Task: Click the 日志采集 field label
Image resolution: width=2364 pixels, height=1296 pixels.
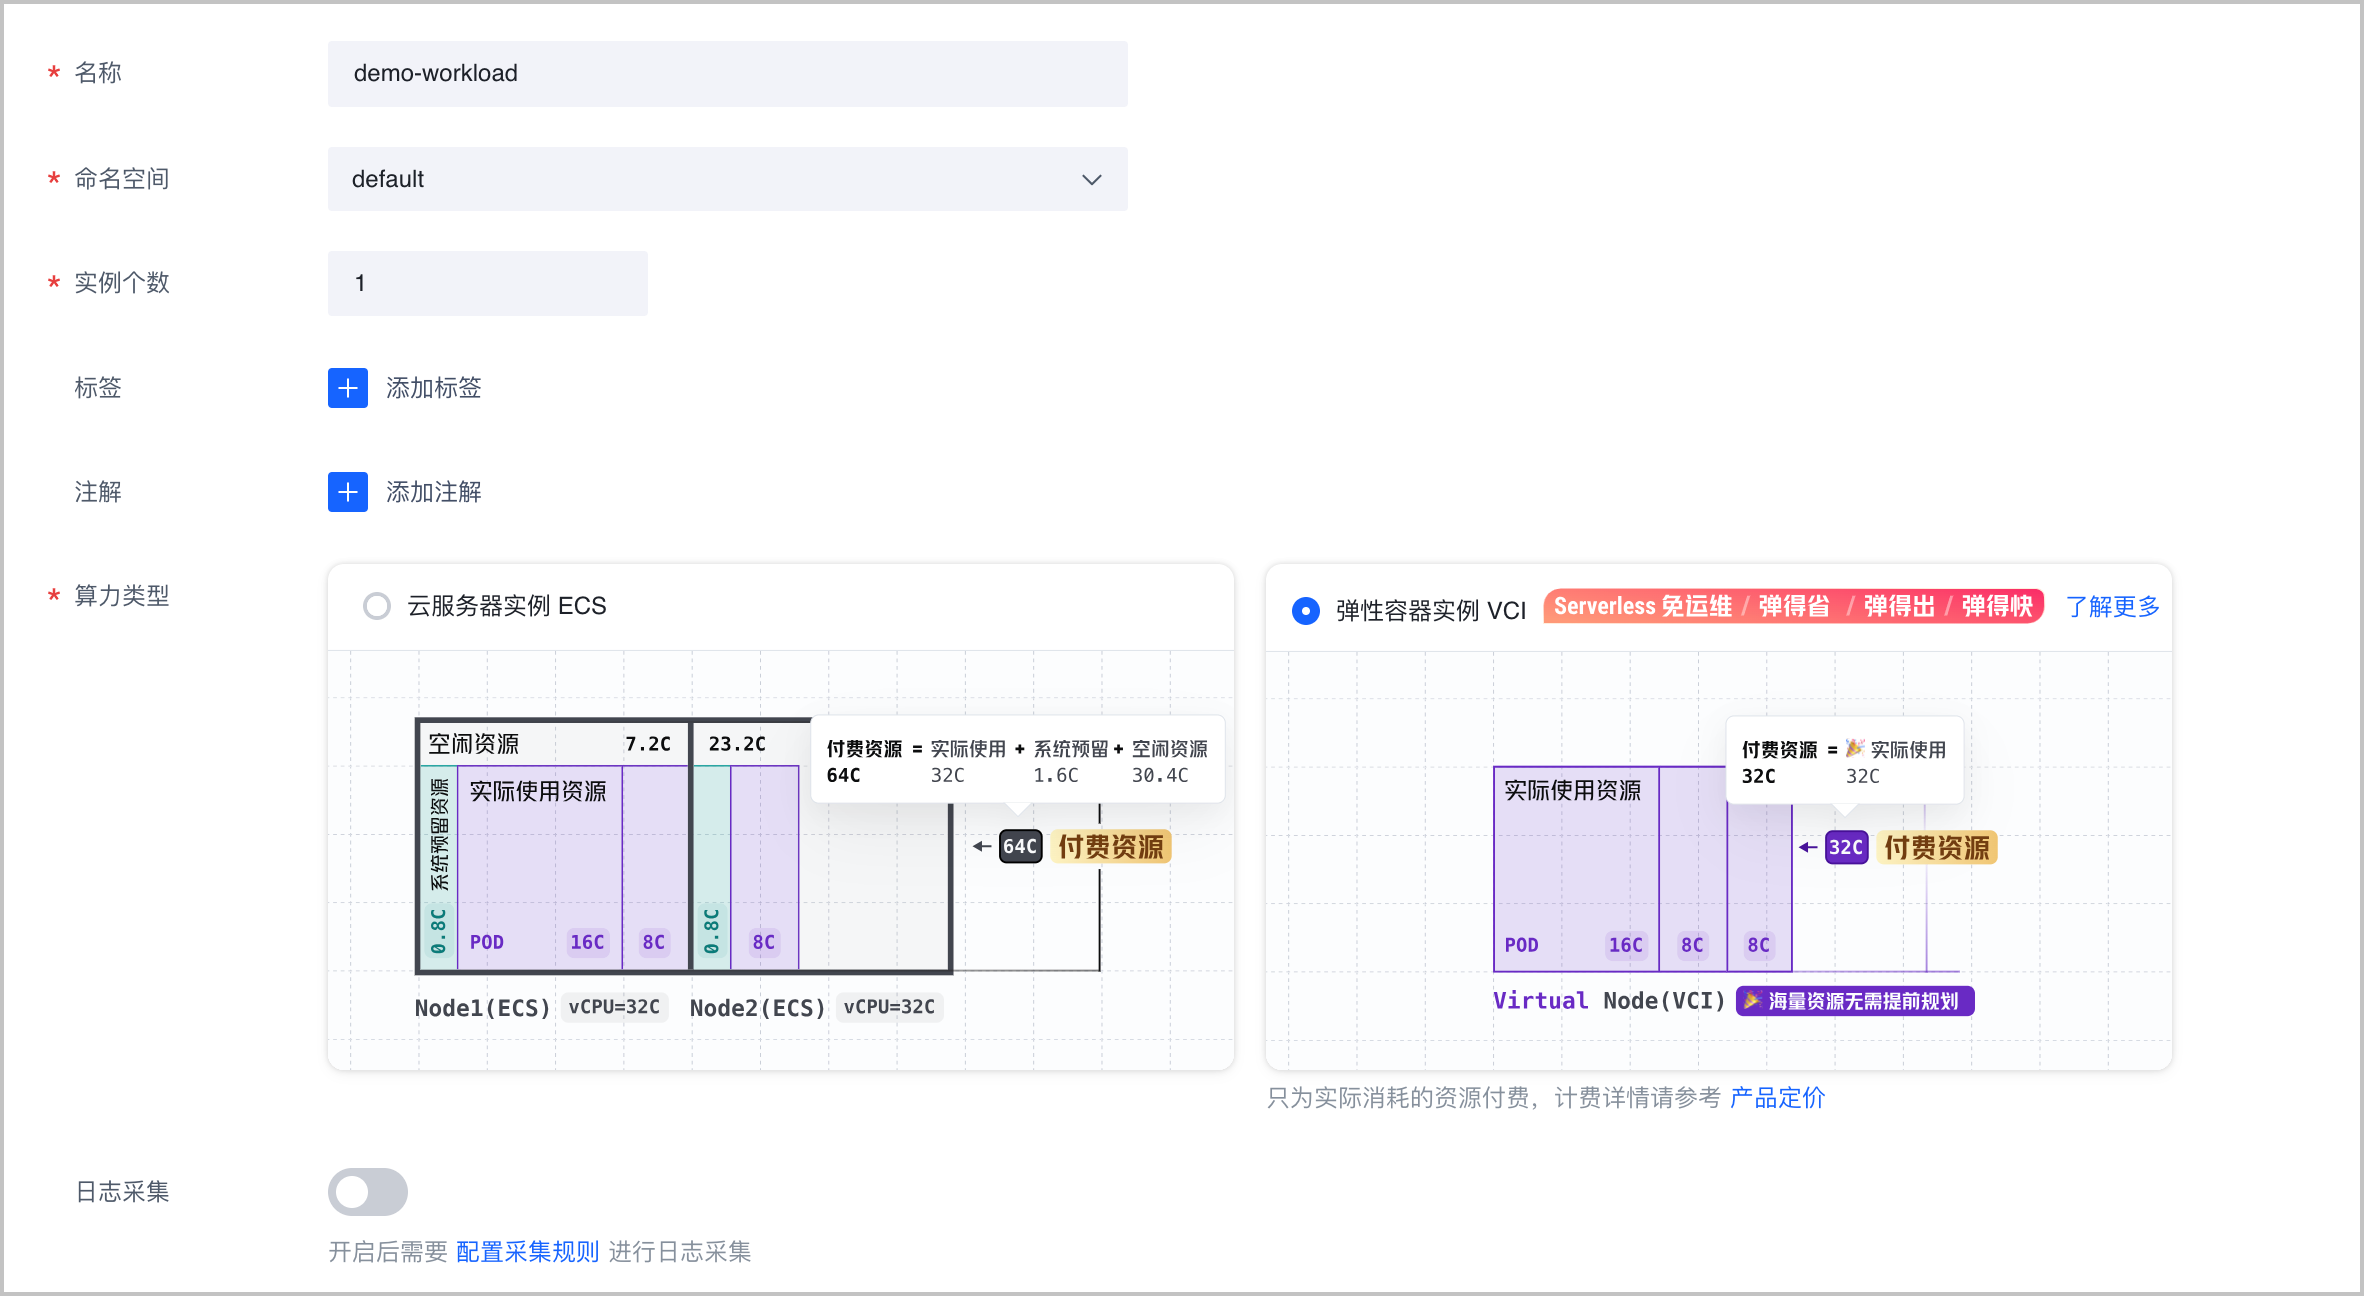Action: click(x=122, y=1192)
